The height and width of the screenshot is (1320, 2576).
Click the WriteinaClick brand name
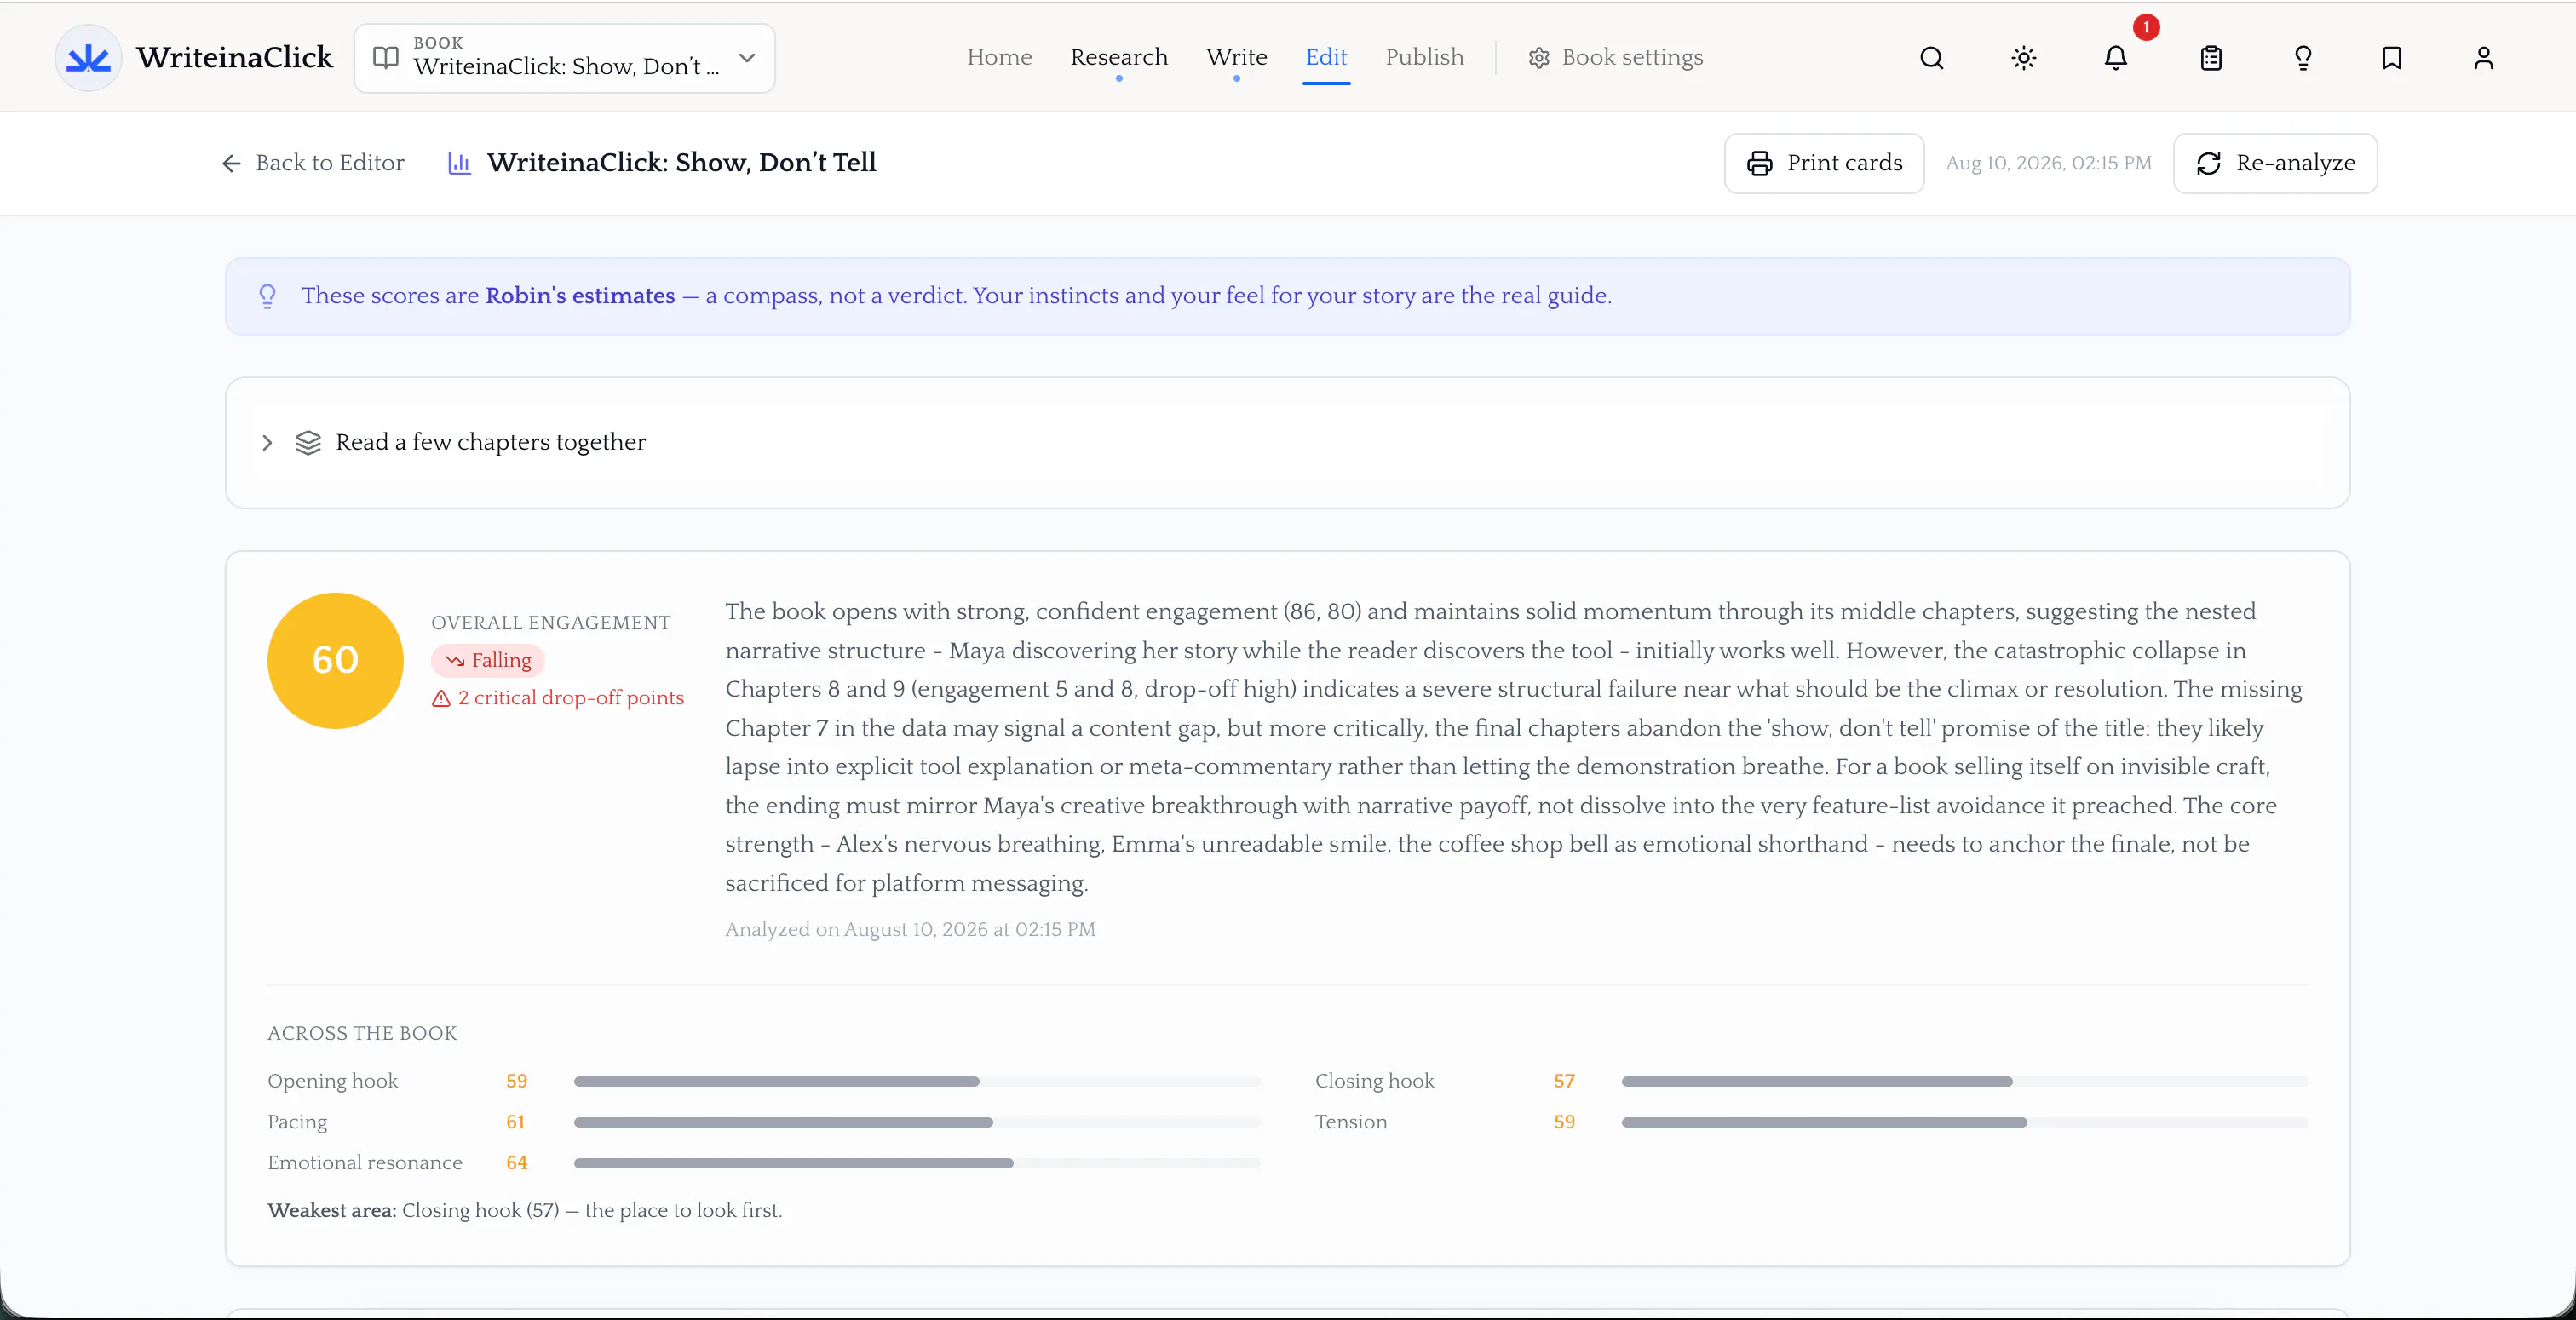[235, 58]
